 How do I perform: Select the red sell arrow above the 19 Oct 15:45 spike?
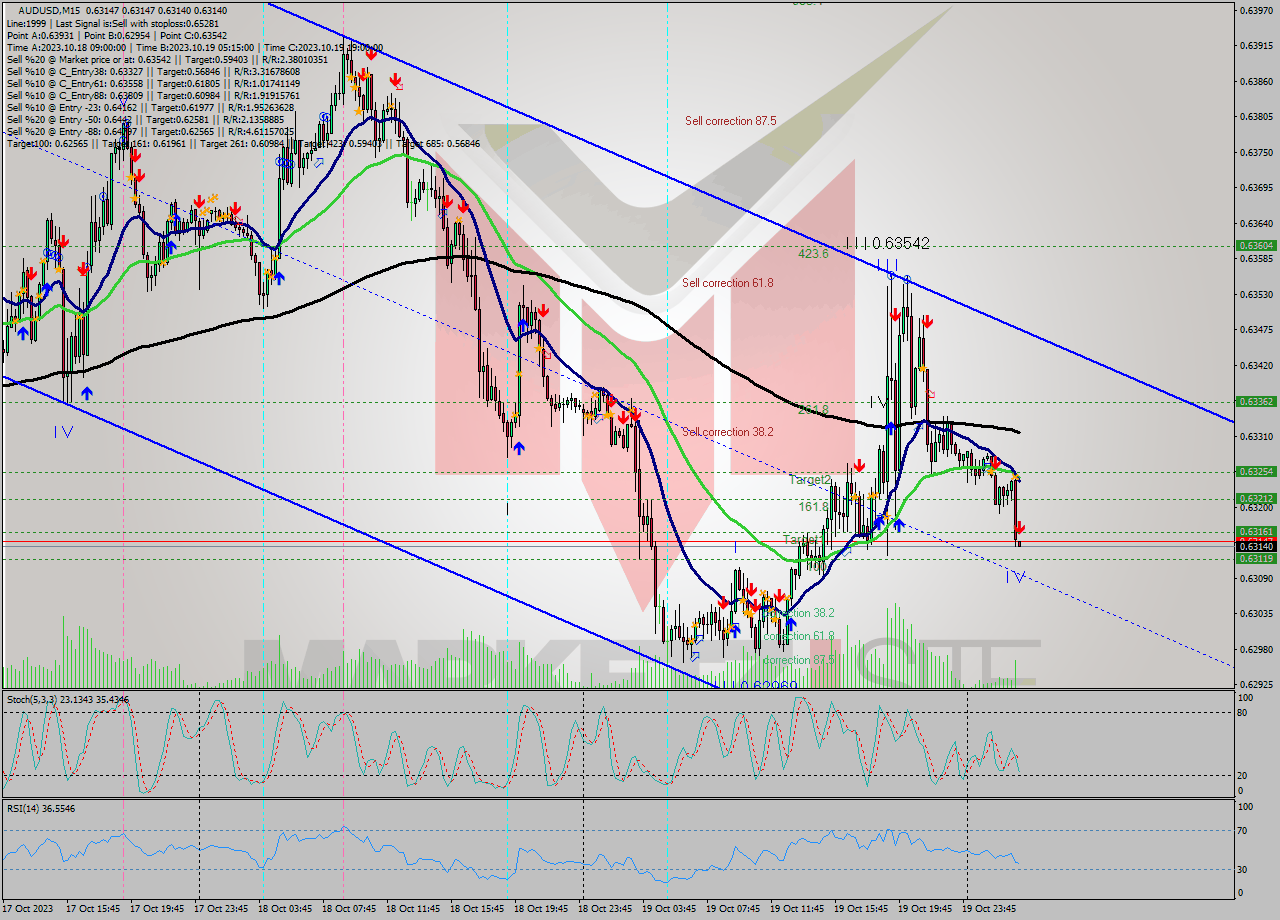click(897, 315)
